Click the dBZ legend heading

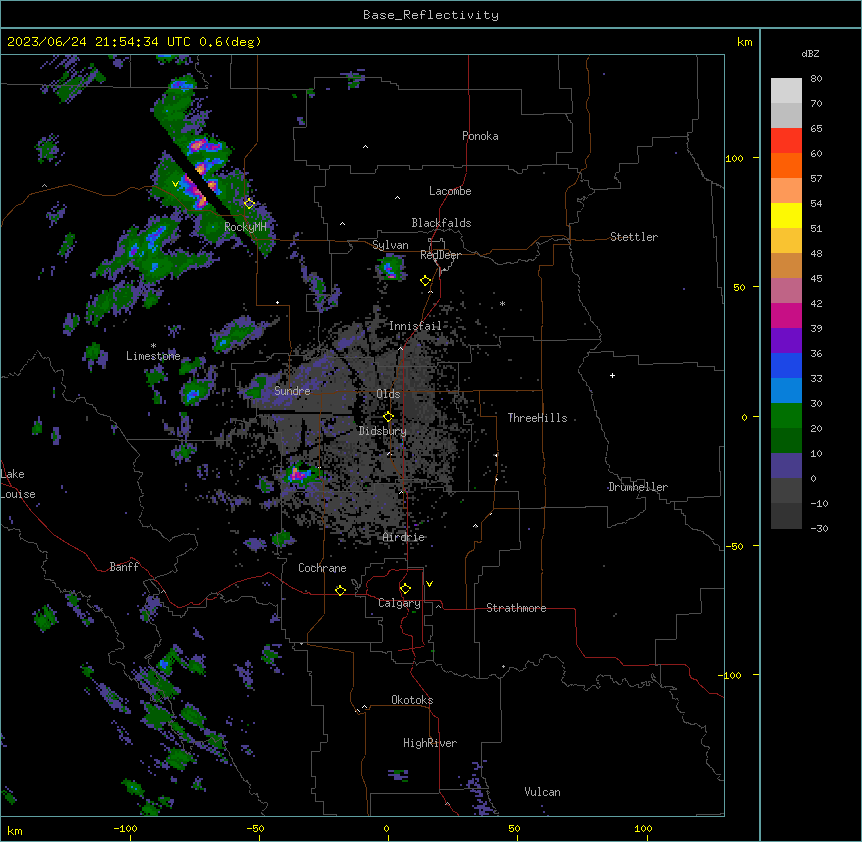(810, 53)
